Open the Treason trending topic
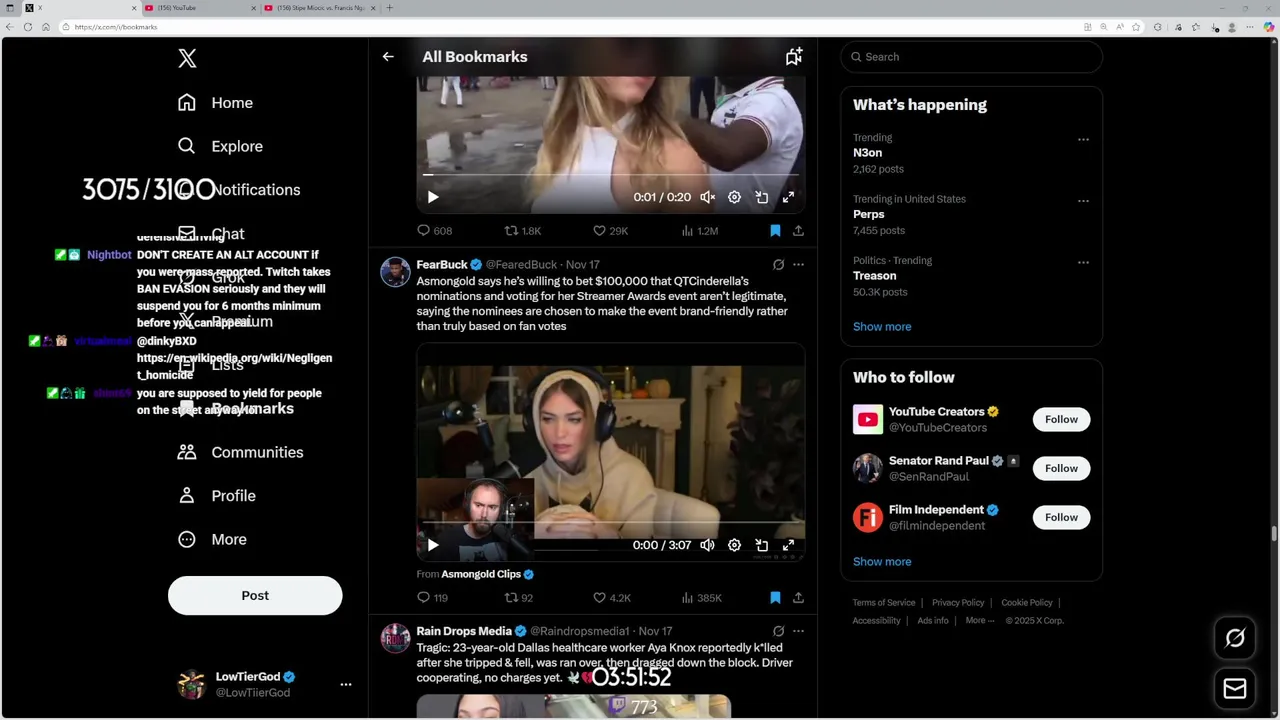Viewport: 1280px width, 720px height. pos(874,276)
